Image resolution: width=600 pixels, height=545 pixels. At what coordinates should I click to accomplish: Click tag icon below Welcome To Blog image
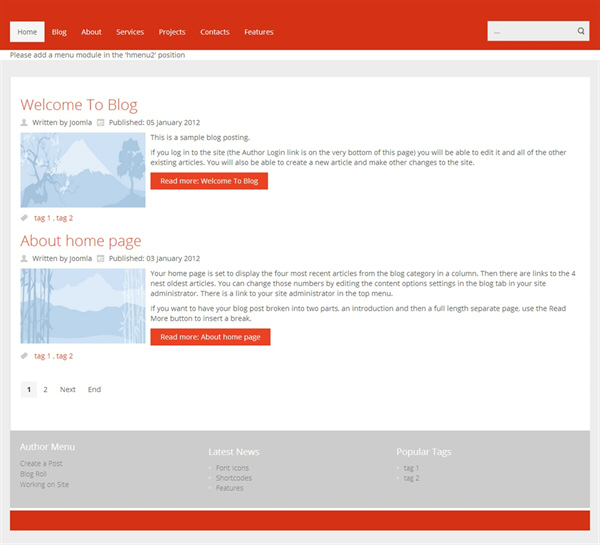24,218
